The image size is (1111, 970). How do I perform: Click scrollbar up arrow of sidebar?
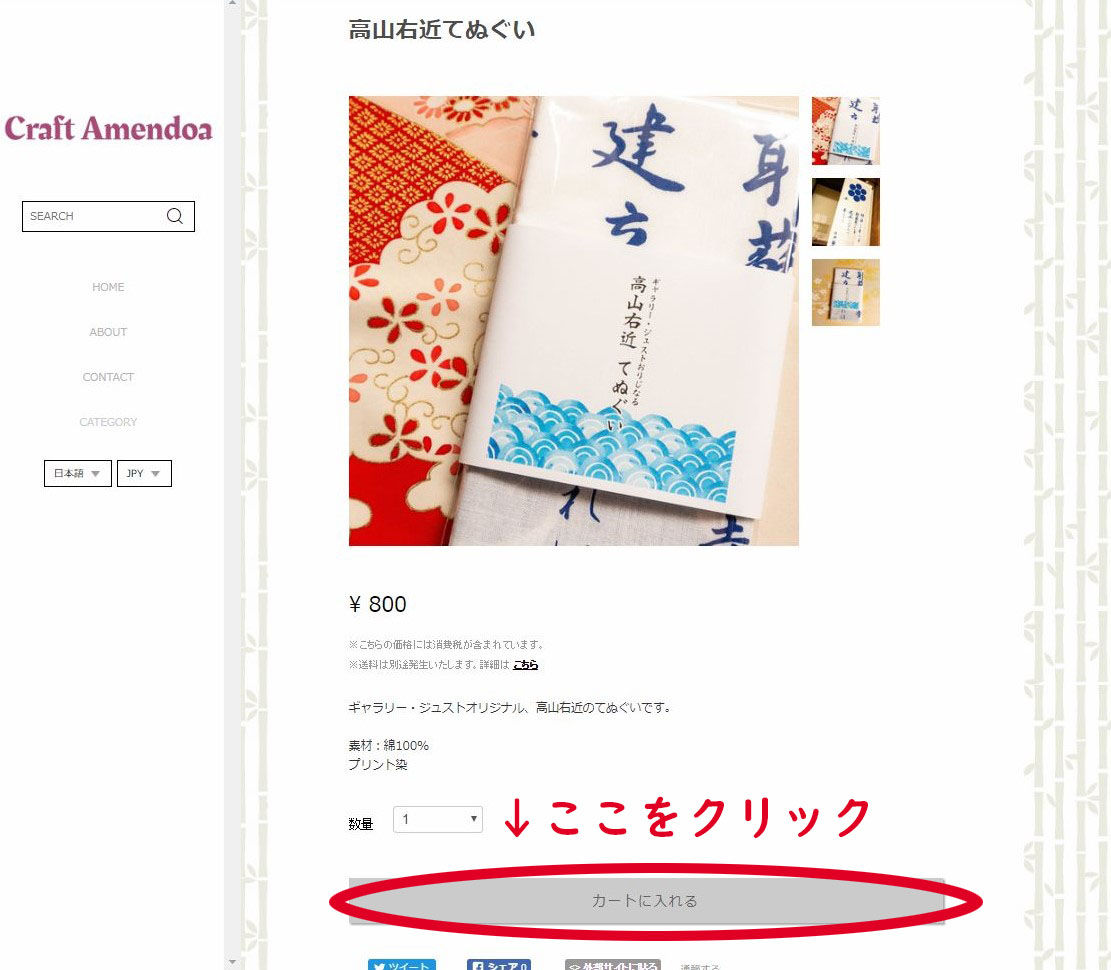tap(232, 4)
